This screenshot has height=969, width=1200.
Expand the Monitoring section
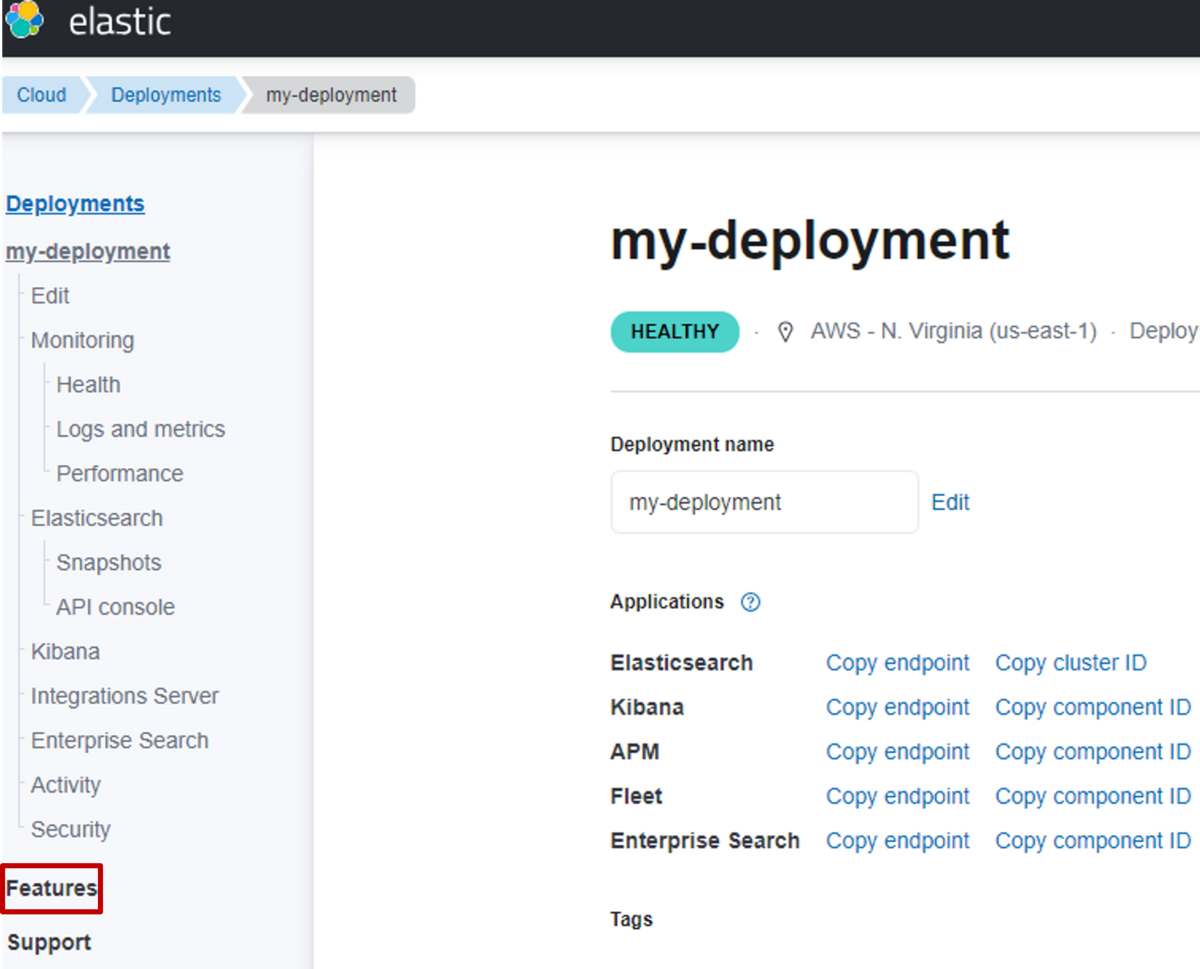coord(82,340)
